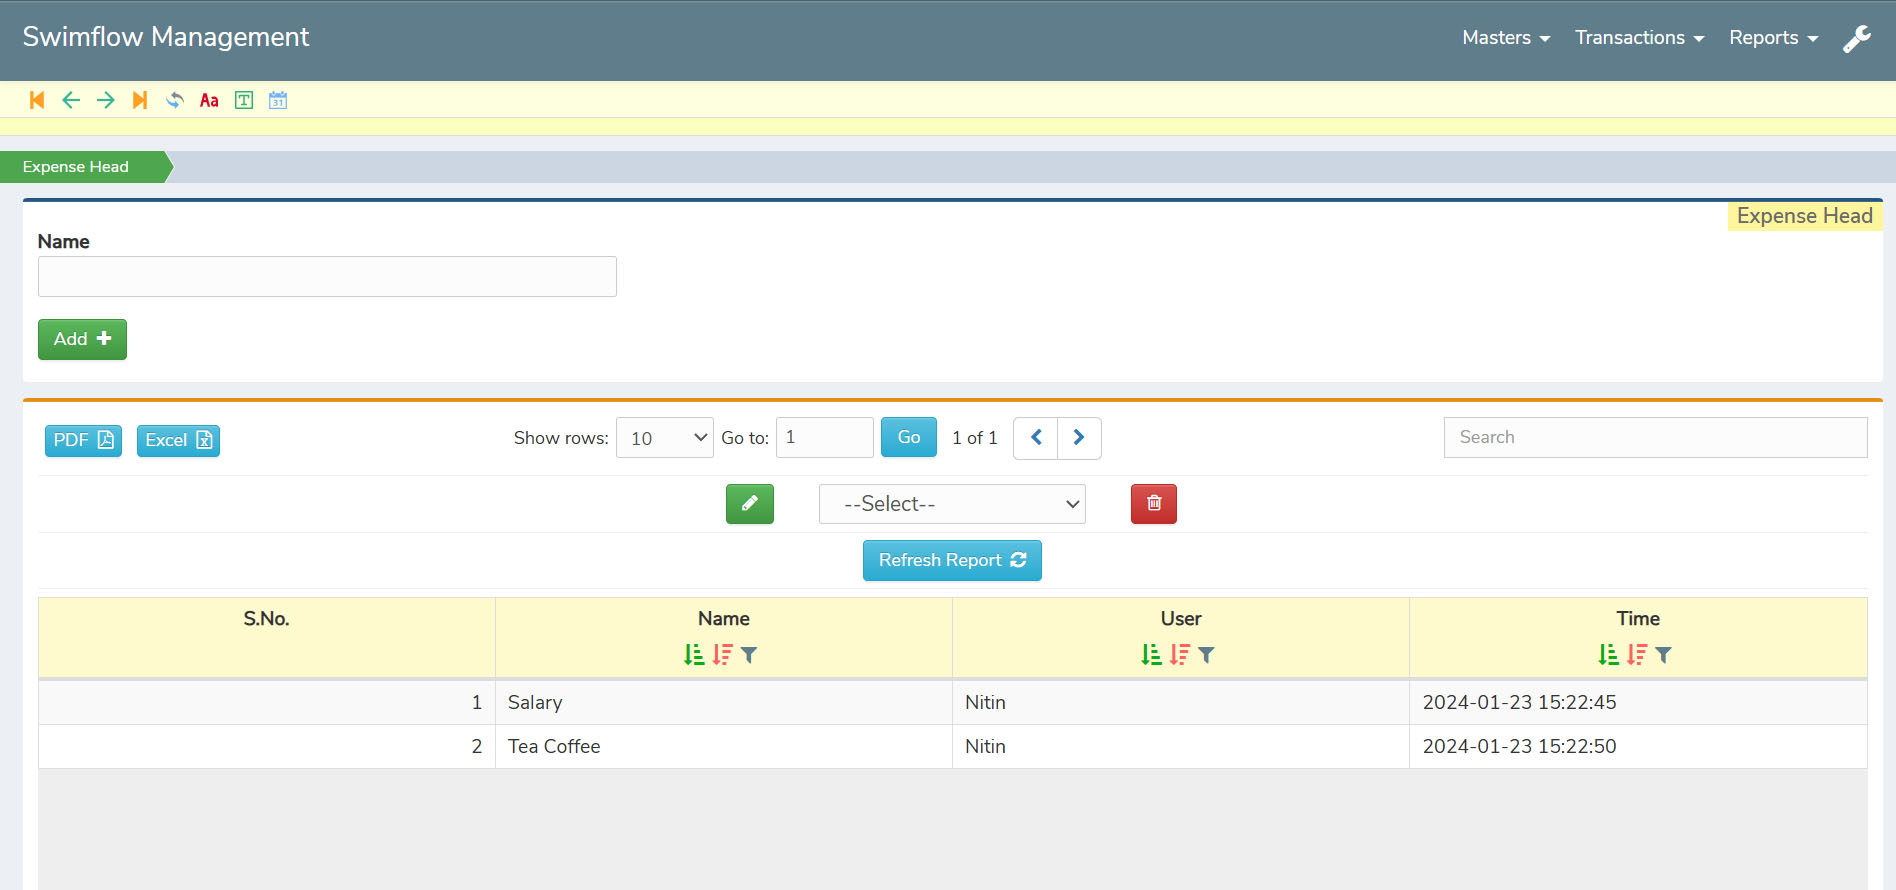
Task: Click the green pencil edit button
Action: [x=749, y=504]
